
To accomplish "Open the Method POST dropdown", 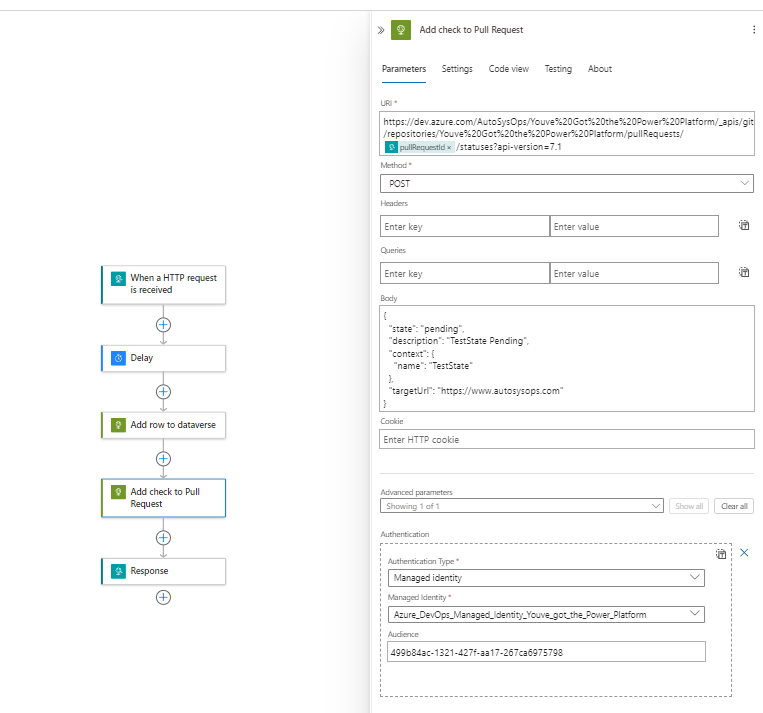I will coord(567,183).
